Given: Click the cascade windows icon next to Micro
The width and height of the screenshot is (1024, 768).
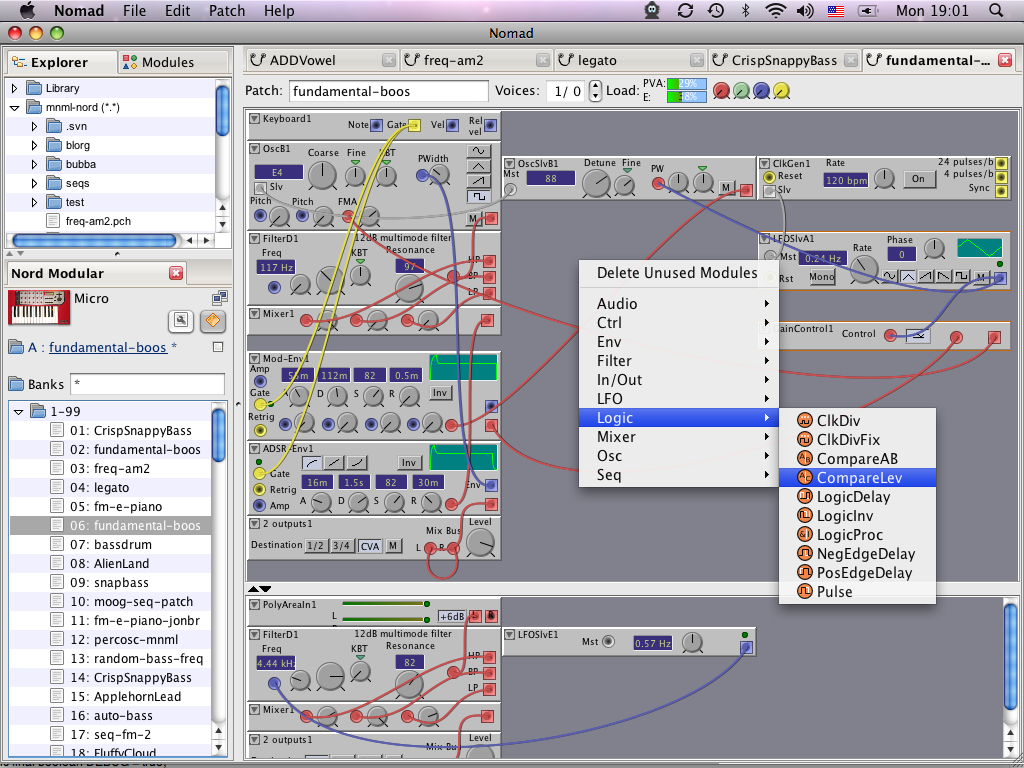Looking at the screenshot, I should point(220,299).
